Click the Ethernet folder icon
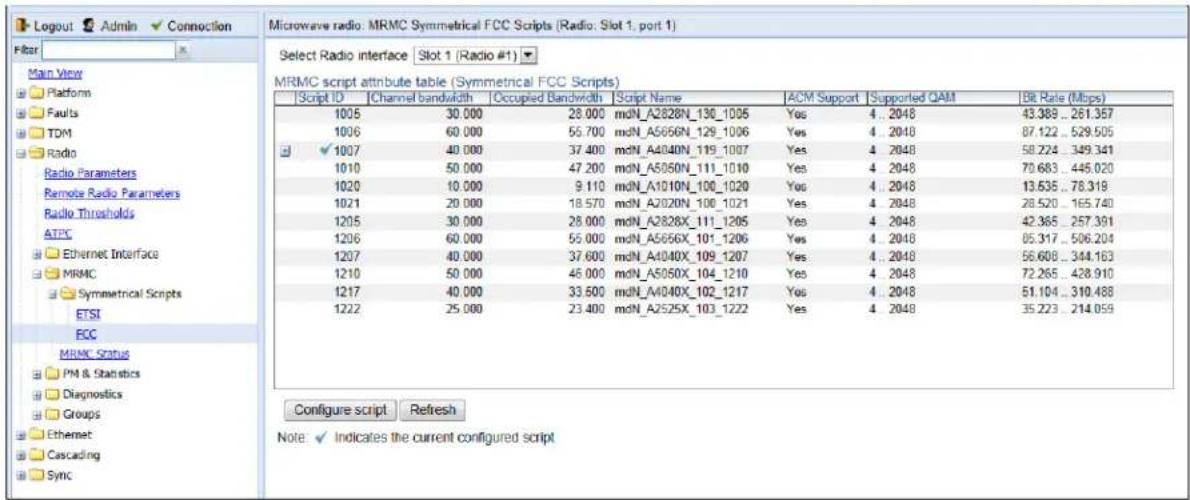 click(38, 435)
